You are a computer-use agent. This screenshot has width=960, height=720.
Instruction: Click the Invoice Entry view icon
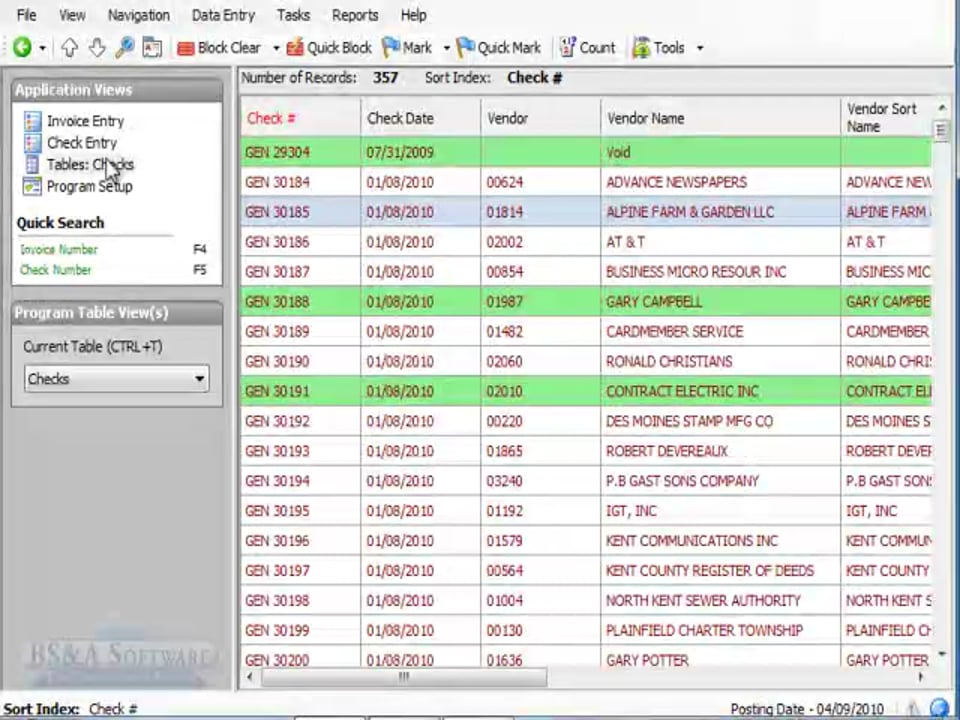32,121
